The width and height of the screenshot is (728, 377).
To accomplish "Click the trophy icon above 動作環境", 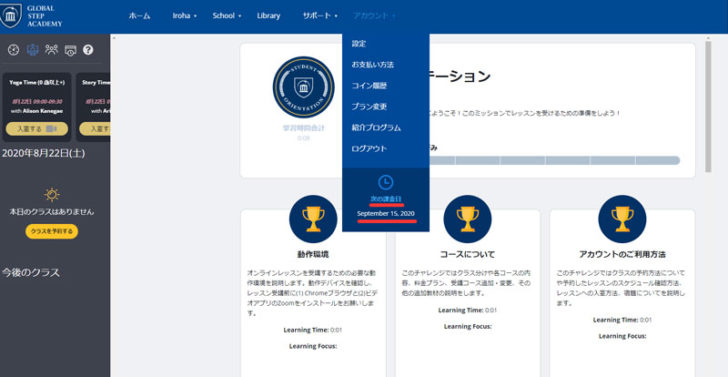I will point(313,219).
